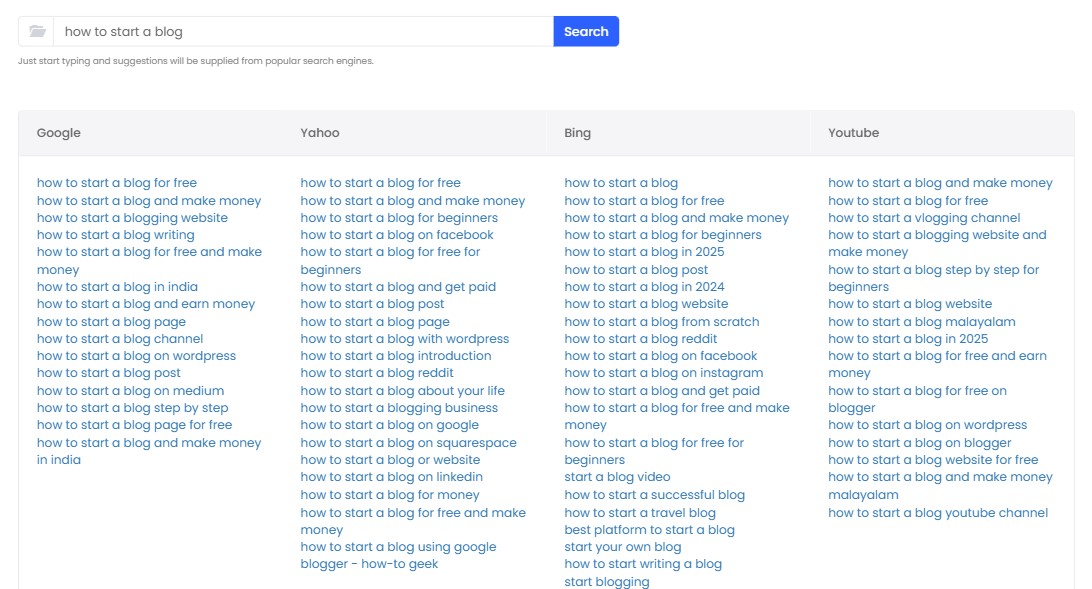
Task: Open Bing suggestion 'how to start a travel blog'
Action: click(640, 513)
